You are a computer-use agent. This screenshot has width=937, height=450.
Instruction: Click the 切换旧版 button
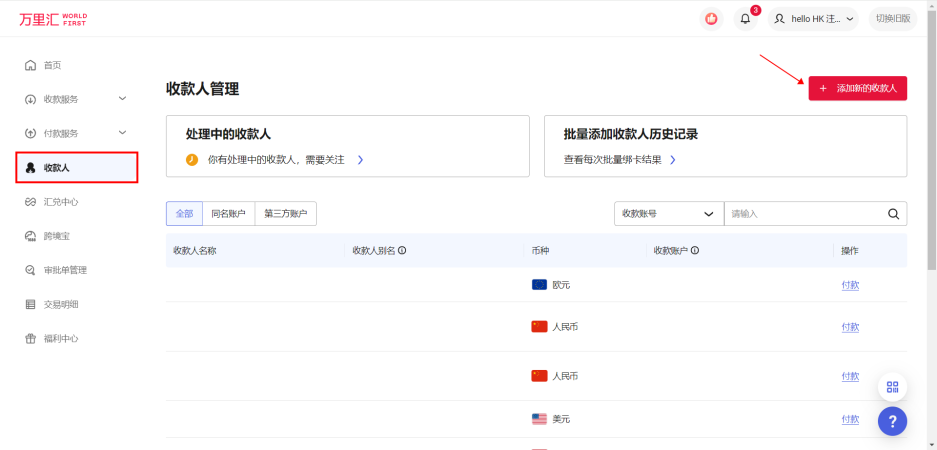point(892,19)
